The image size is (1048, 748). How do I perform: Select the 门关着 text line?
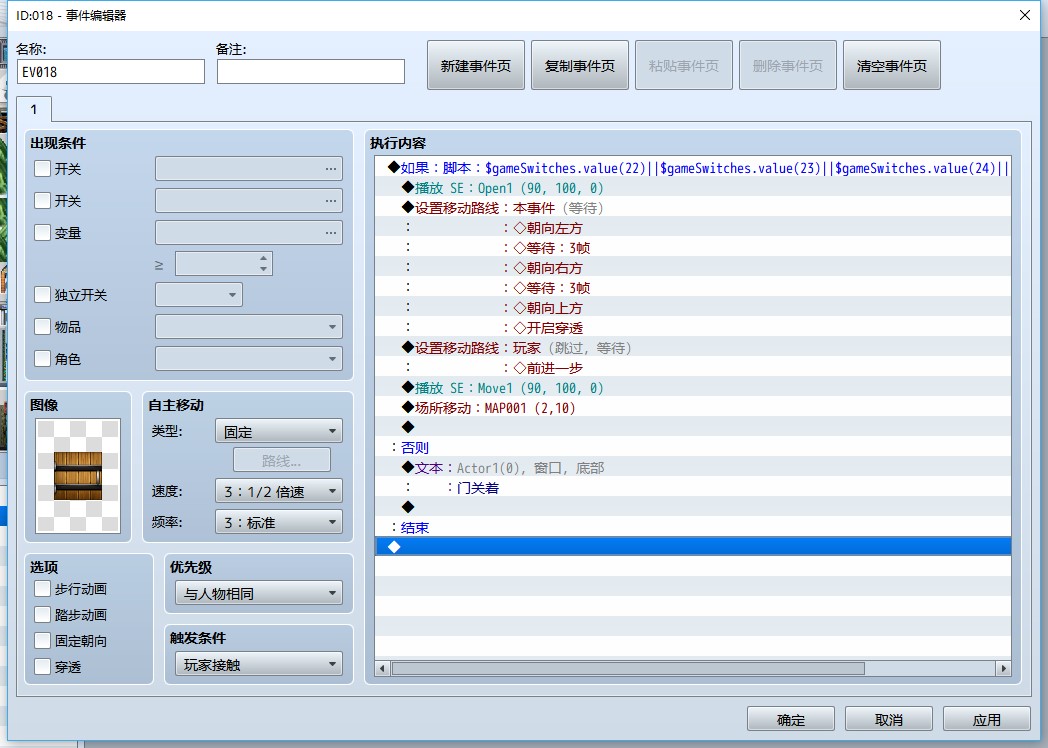click(692, 488)
